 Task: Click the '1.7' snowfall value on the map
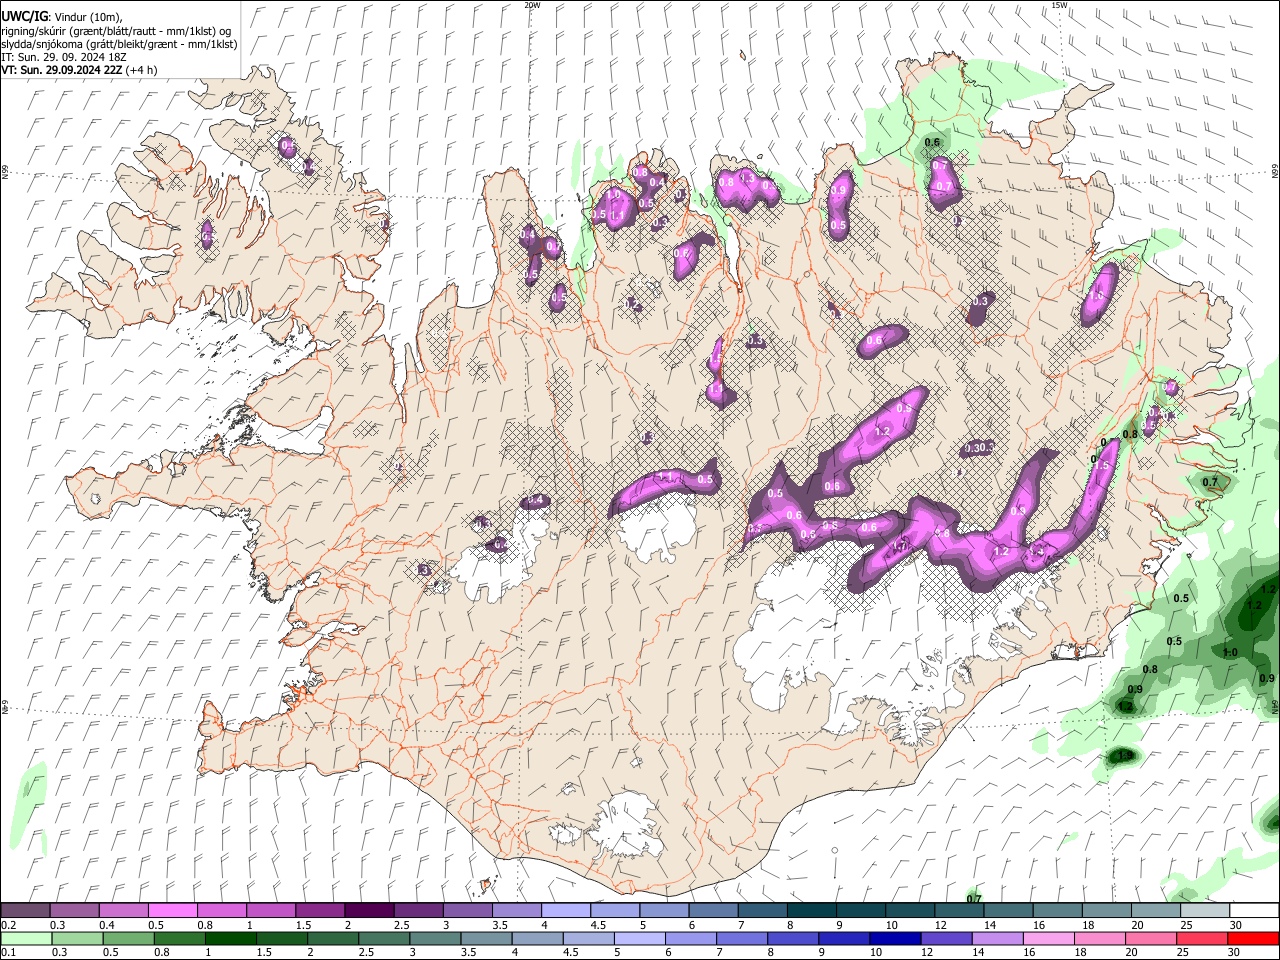900,547
